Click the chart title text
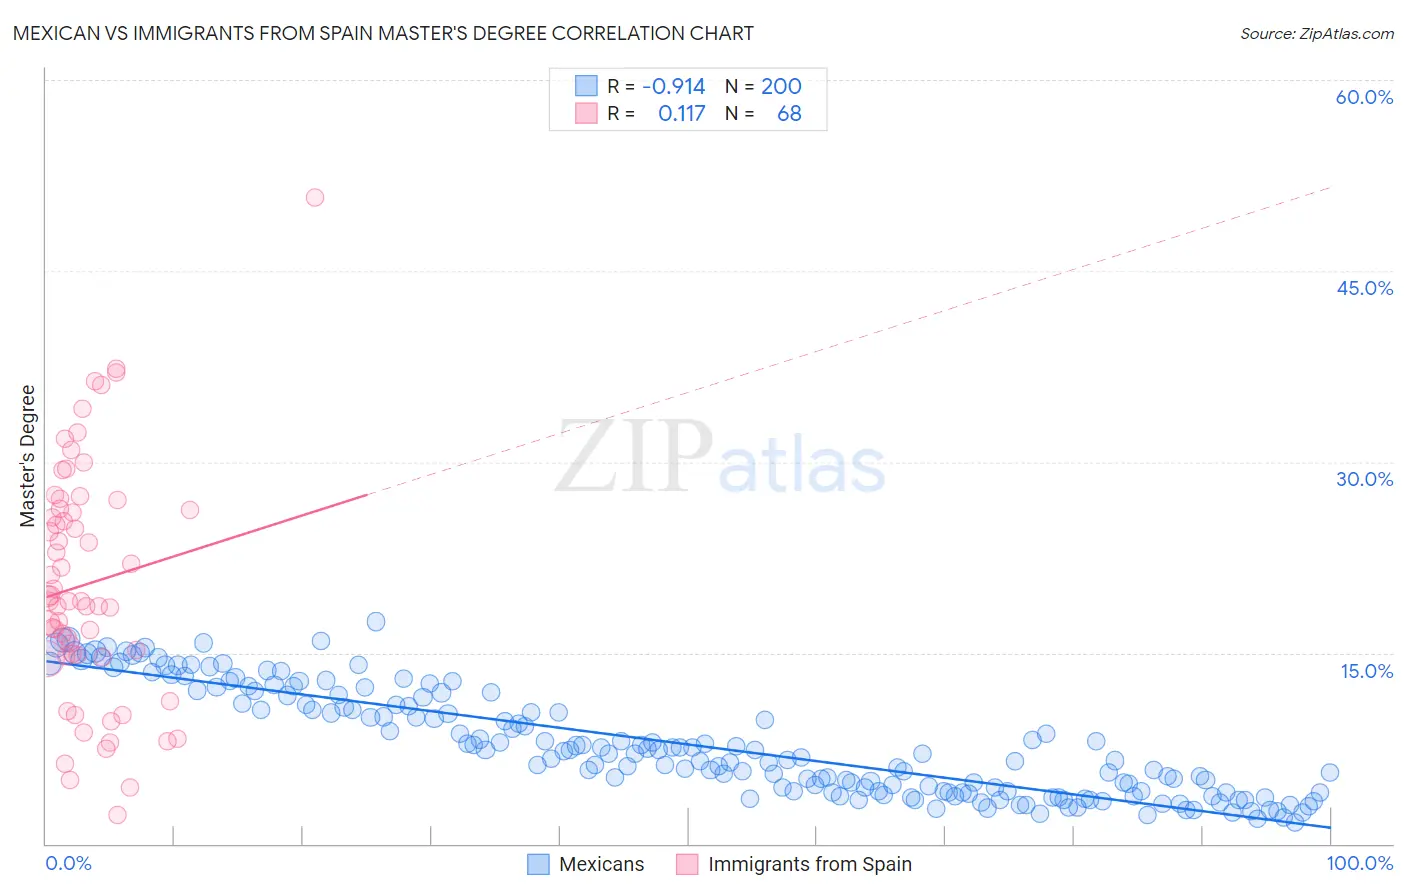 [x=383, y=33]
